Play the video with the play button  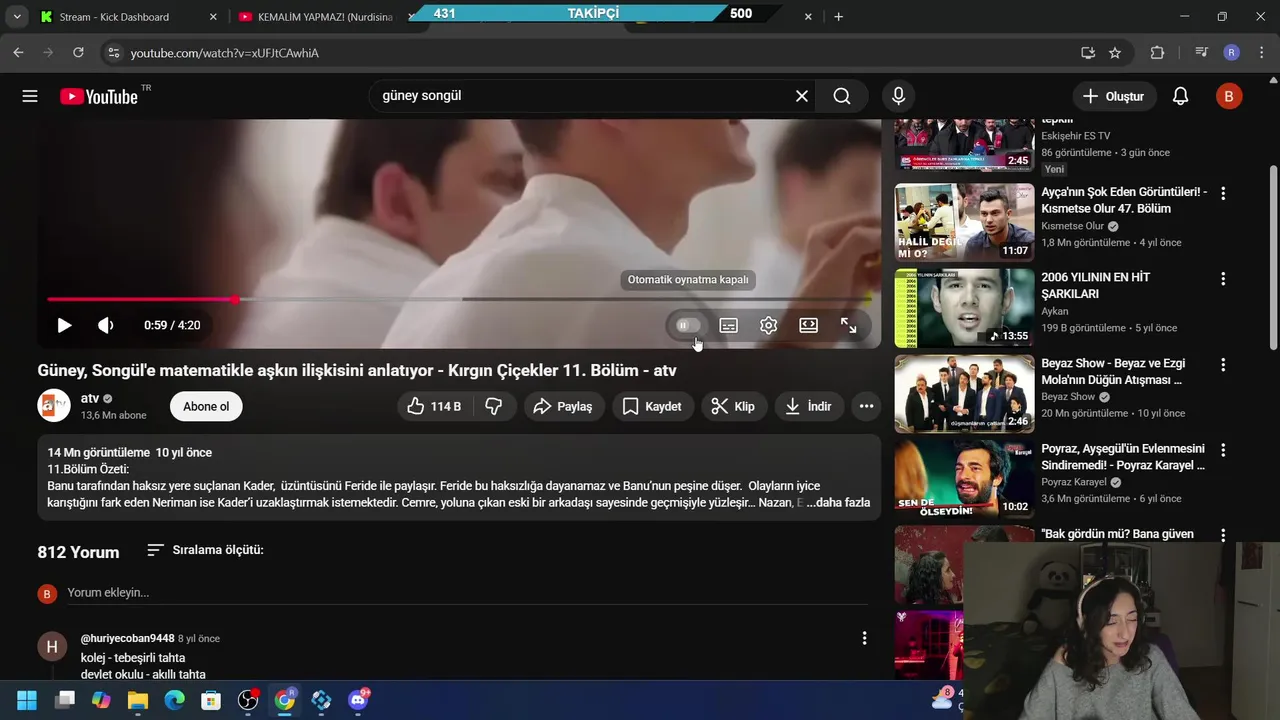tap(64, 325)
